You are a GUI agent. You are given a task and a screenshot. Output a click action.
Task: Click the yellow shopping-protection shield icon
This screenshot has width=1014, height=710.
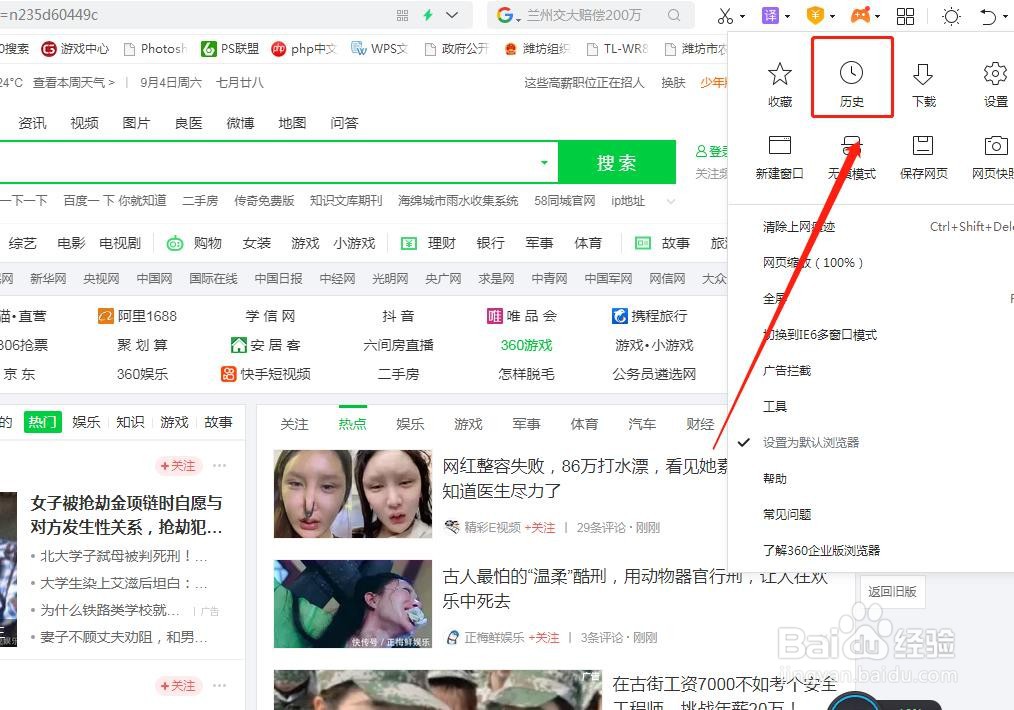[815, 16]
